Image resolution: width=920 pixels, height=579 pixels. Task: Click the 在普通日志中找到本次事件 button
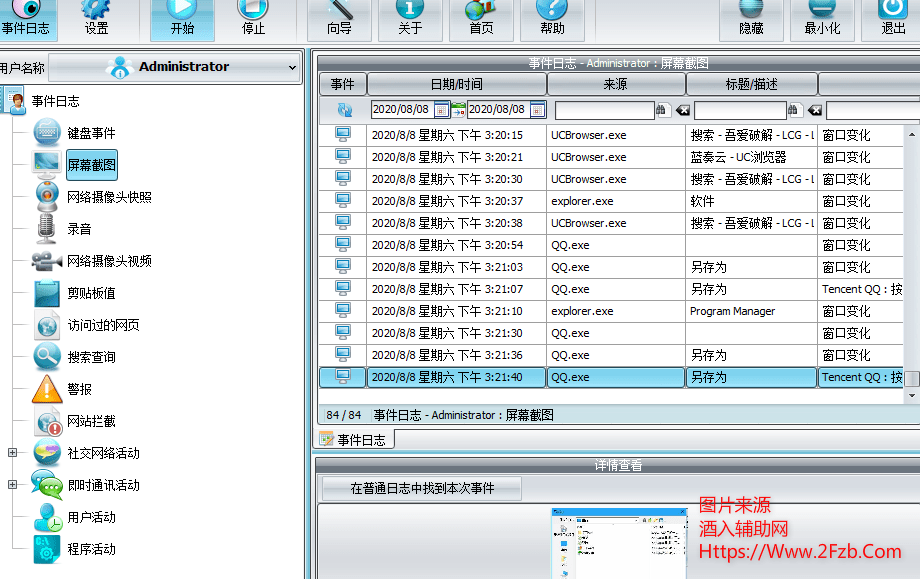[421, 489]
